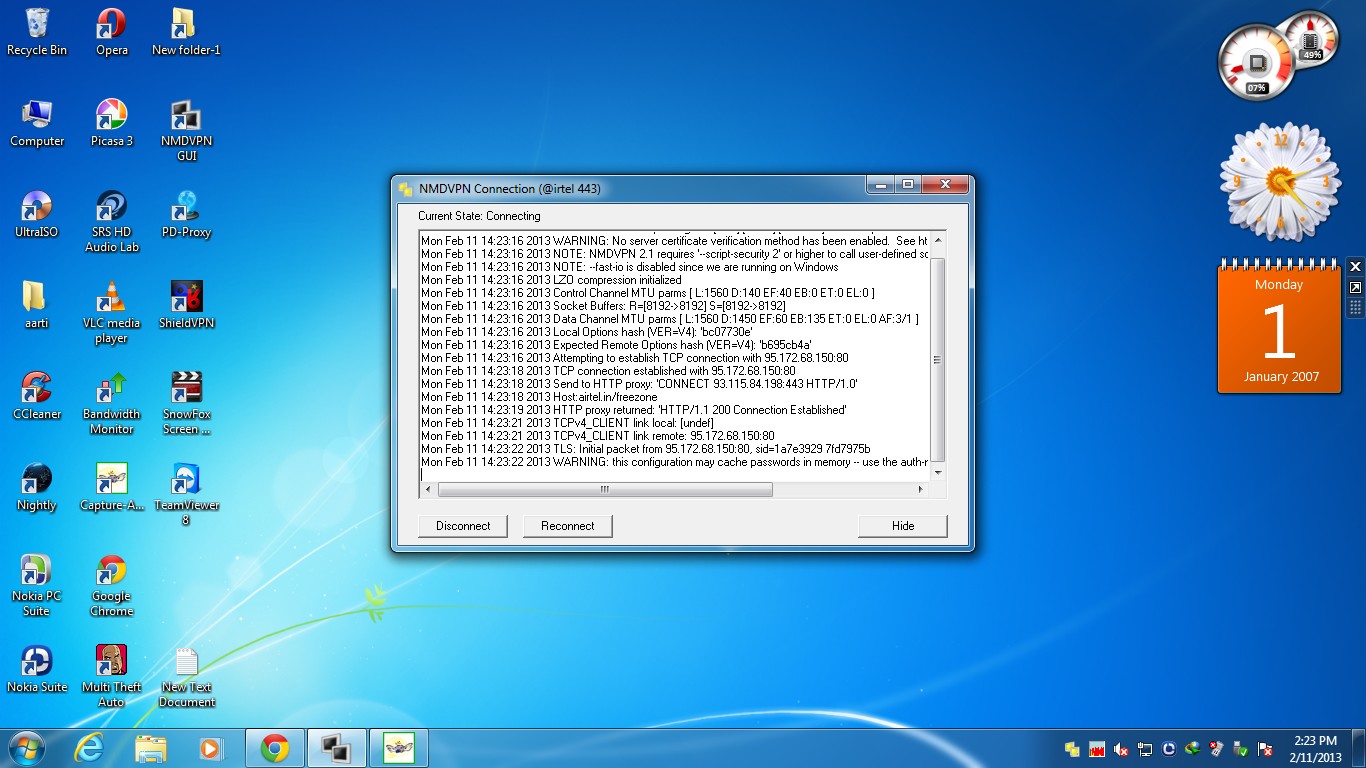Select the UltraISO desktop shortcut
This screenshot has height=768, width=1366.
(37, 214)
